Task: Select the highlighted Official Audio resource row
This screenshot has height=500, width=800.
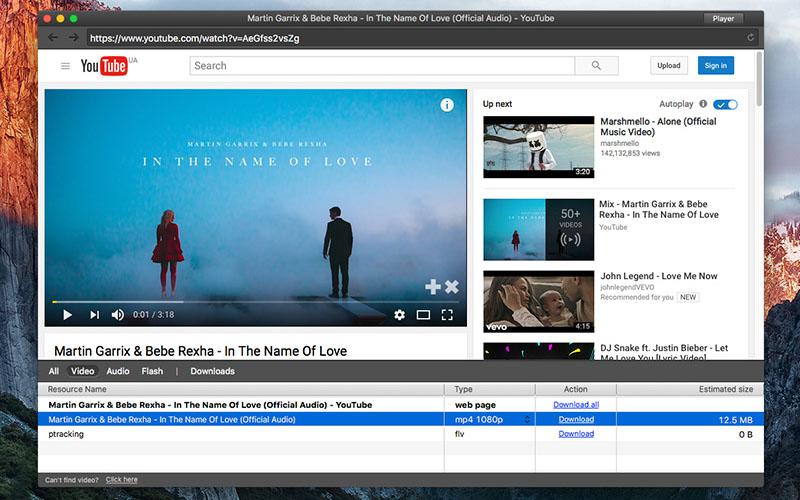Action: (x=401, y=419)
